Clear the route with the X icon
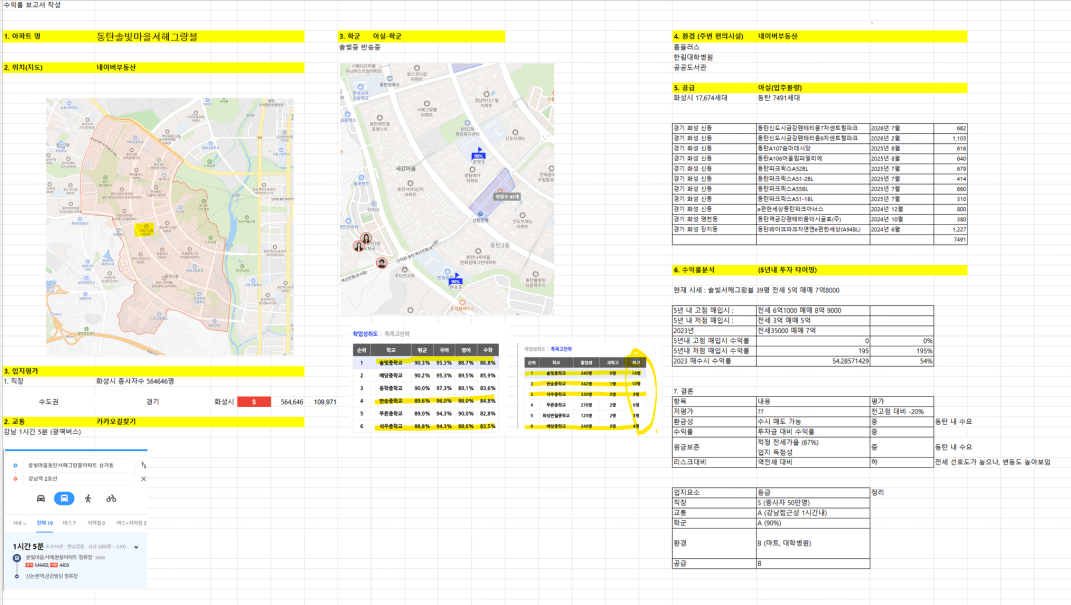Screen dimensions: 1071x605 143,479
